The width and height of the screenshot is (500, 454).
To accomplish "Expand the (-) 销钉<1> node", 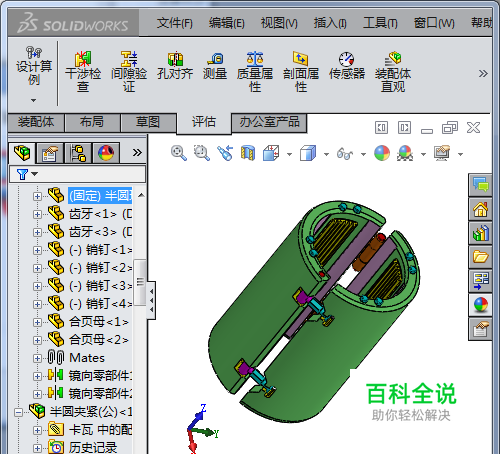I will 37,250.
